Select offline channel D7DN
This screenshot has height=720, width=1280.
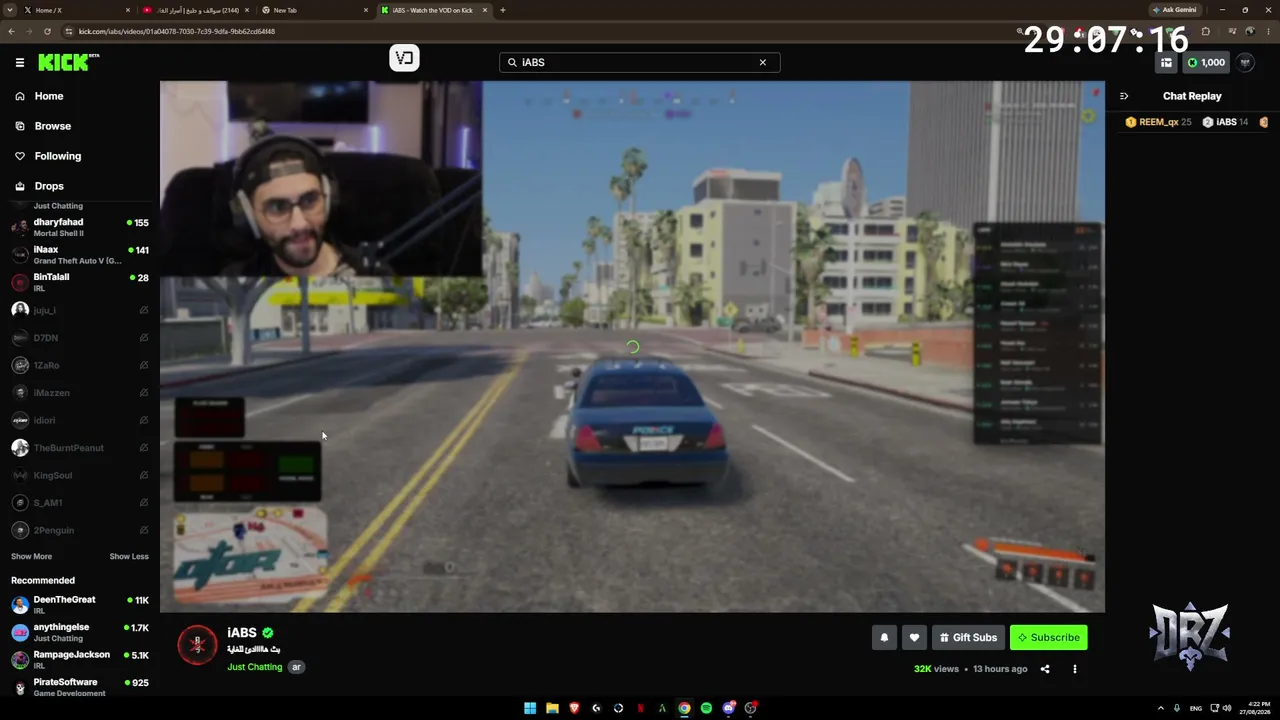point(78,338)
